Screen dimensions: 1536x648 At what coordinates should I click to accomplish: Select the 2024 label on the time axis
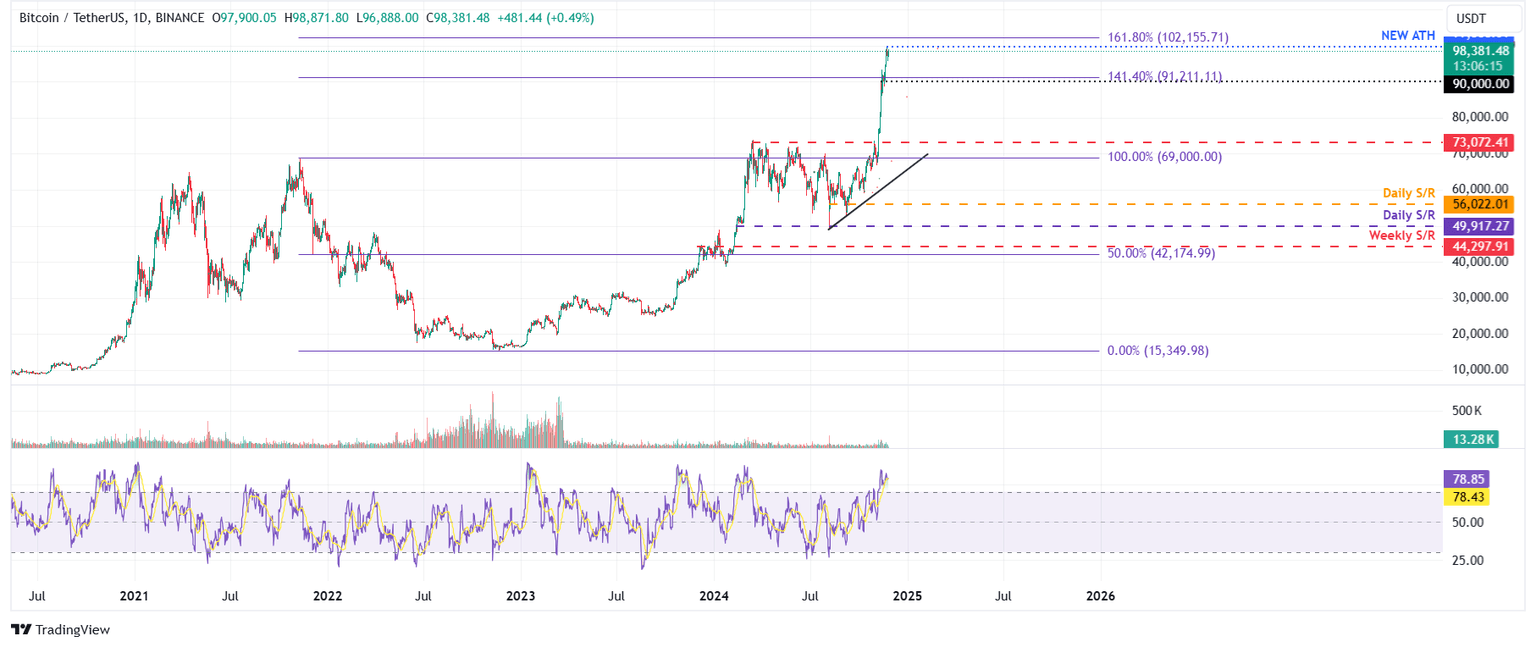tap(712, 595)
